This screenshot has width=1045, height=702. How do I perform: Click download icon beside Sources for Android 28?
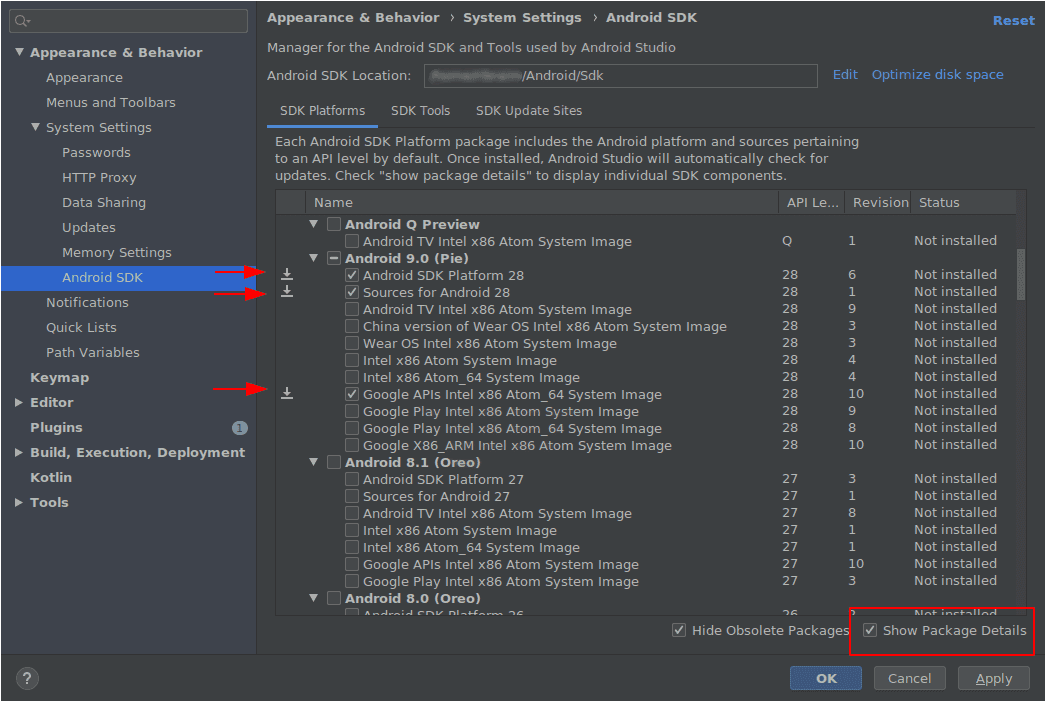pos(287,291)
